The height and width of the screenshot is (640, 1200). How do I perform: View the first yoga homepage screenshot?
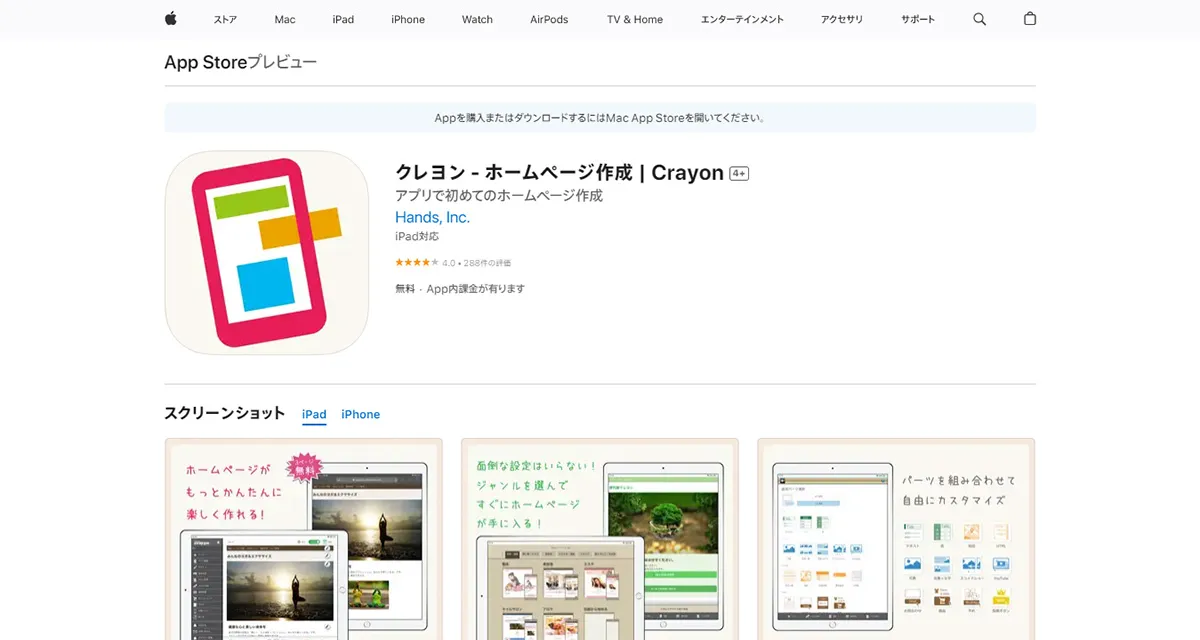303,538
